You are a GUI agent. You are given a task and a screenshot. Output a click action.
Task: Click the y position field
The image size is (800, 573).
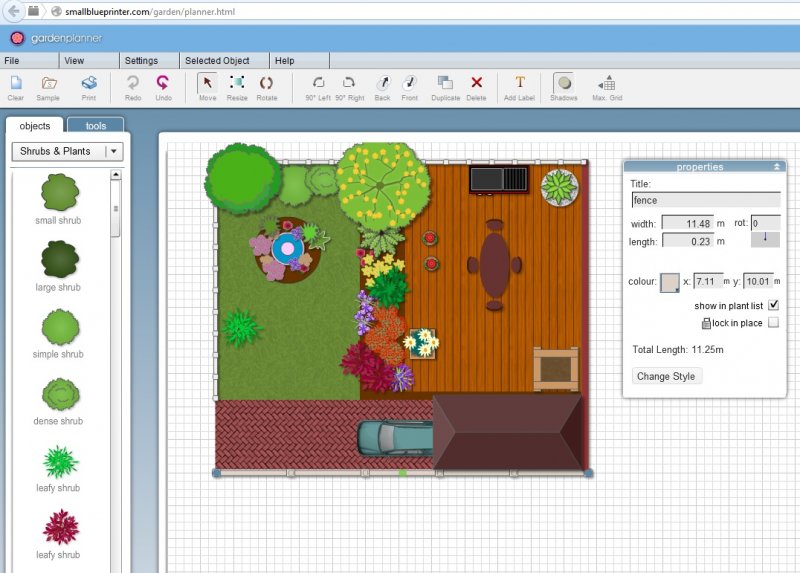[x=758, y=281]
